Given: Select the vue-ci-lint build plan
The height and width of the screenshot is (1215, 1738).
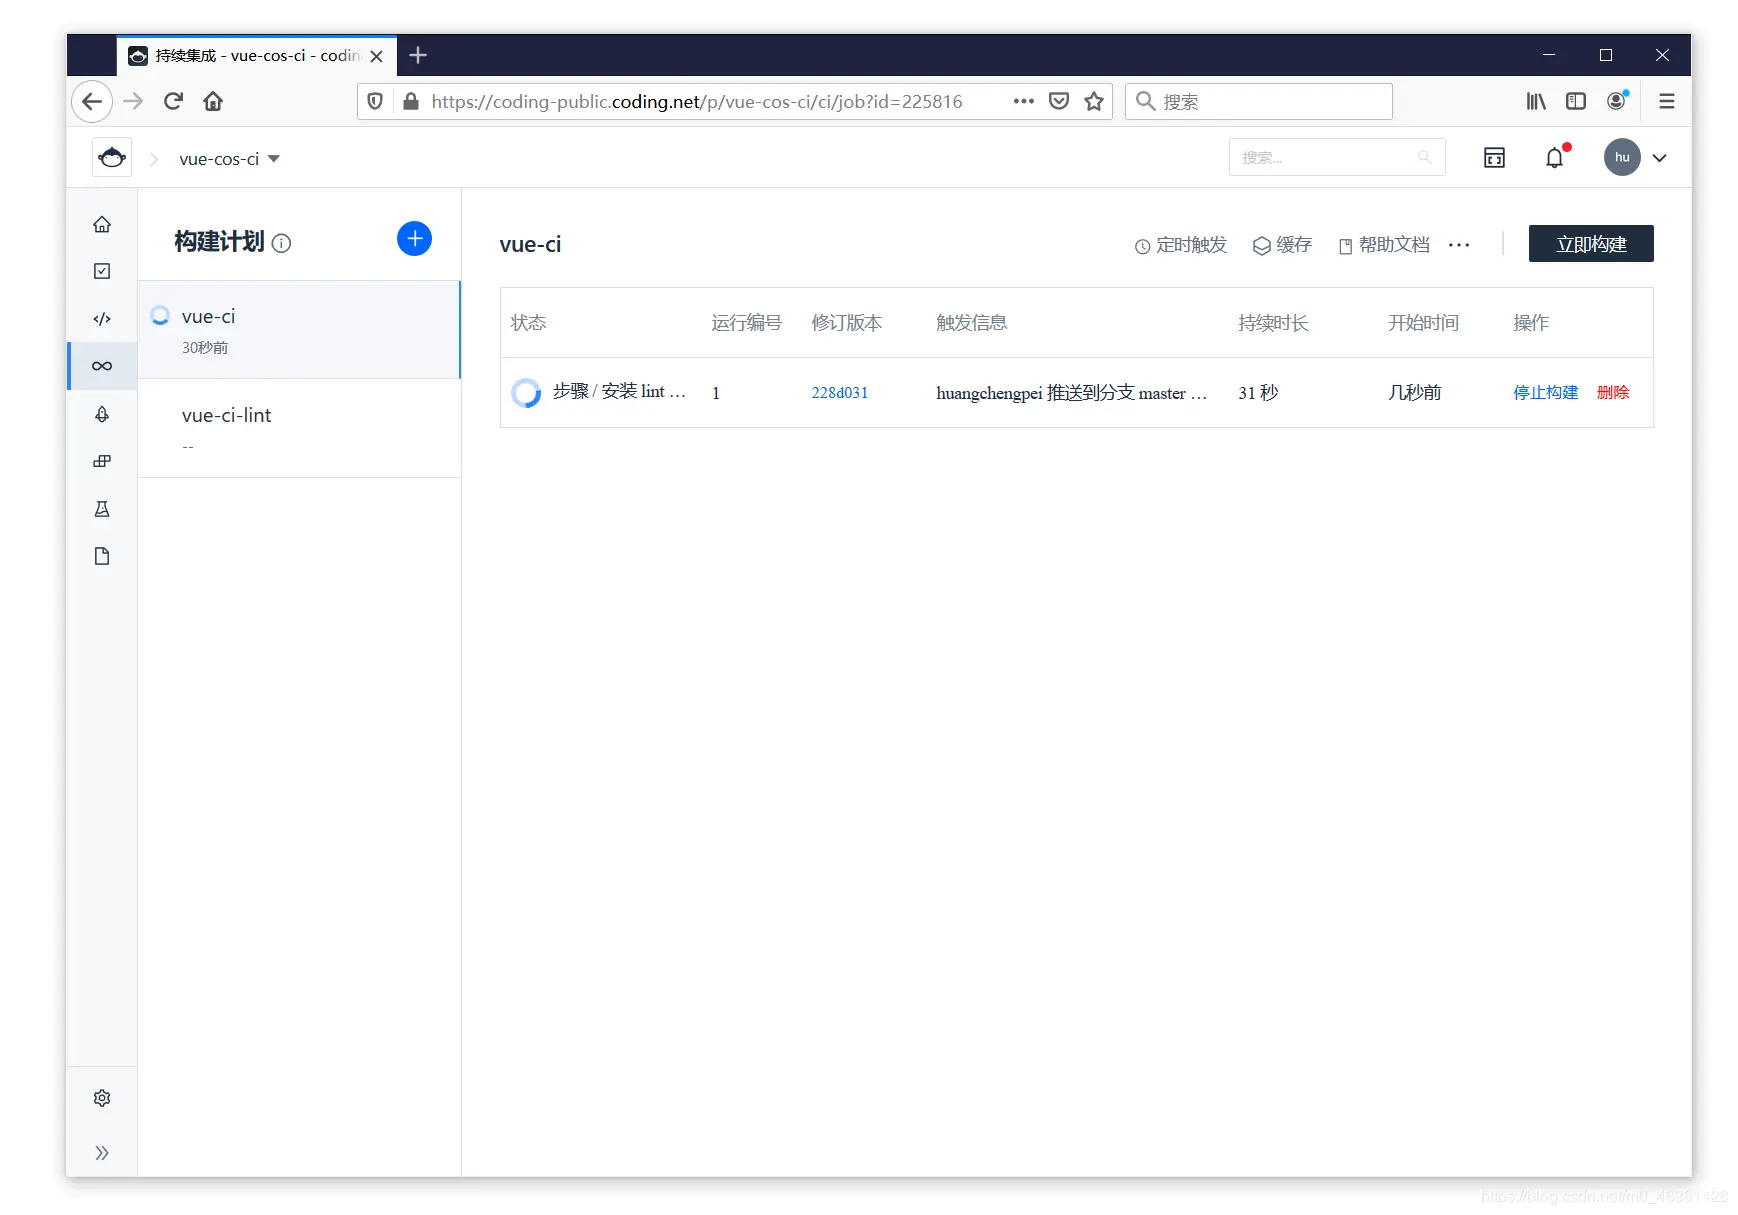Looking at the screenshot, I should [299, 429].
